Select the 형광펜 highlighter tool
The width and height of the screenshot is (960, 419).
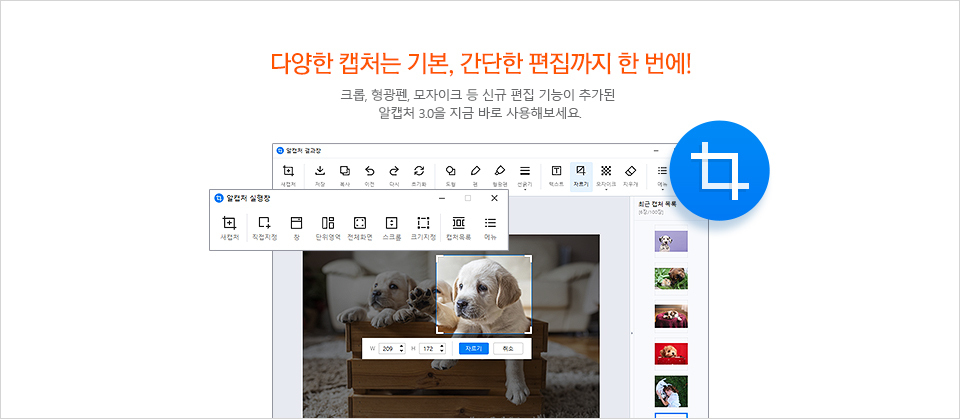point(498,174)
